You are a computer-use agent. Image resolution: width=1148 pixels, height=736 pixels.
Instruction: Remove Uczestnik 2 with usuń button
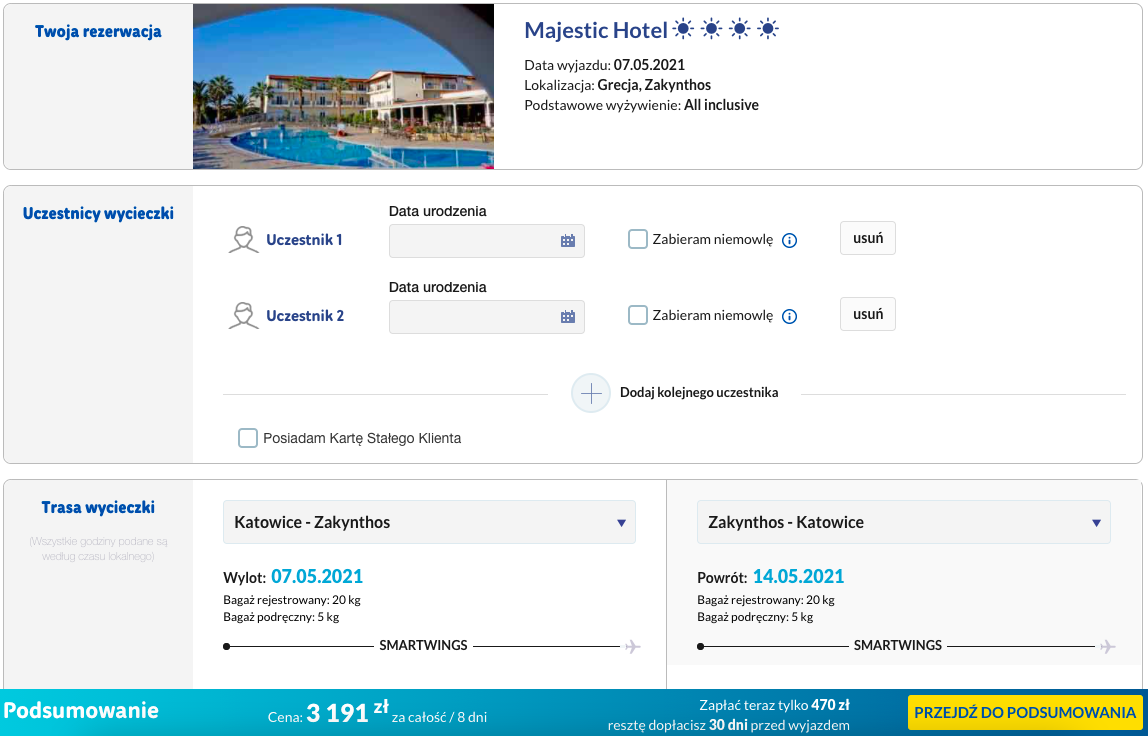coord(868,314)
